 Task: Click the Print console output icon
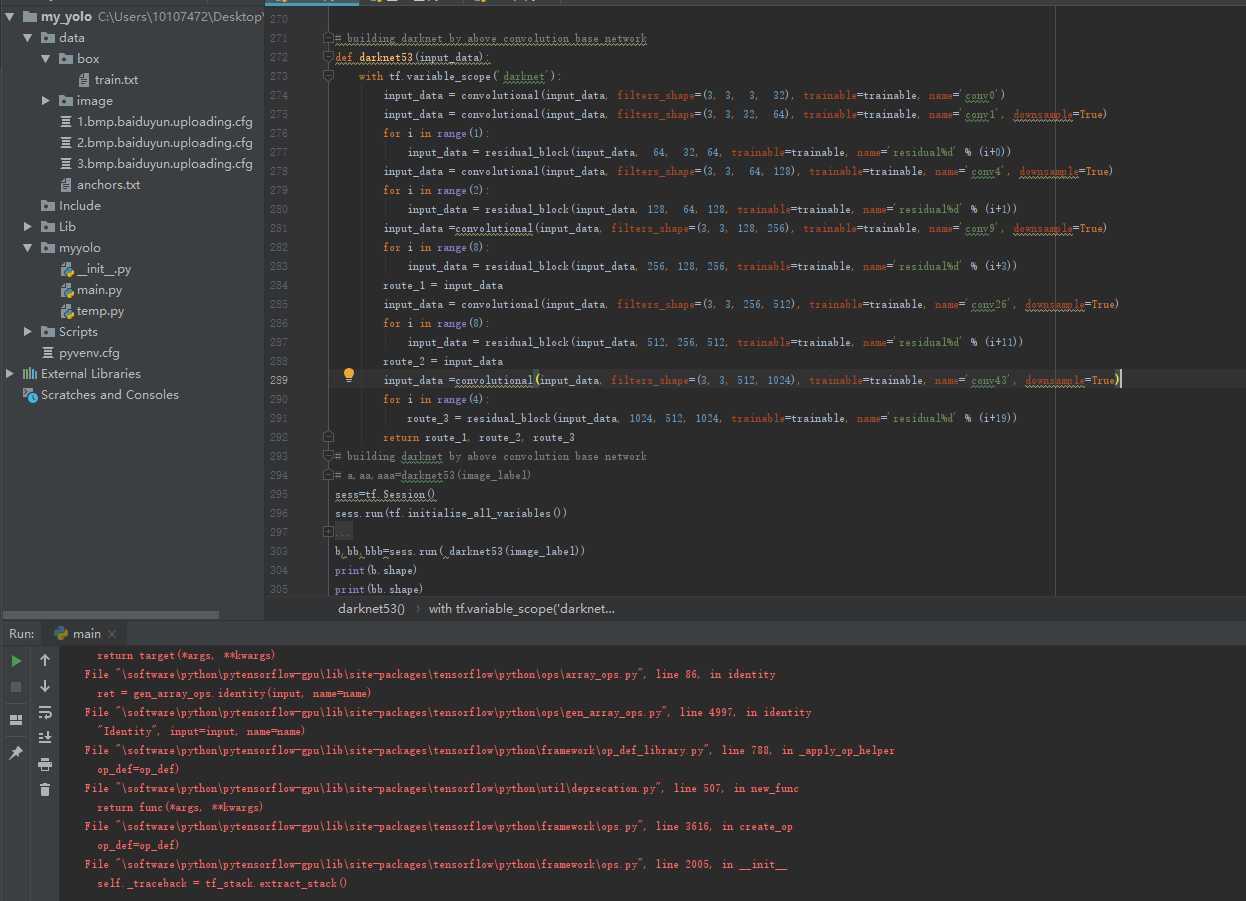coord(45,764)
